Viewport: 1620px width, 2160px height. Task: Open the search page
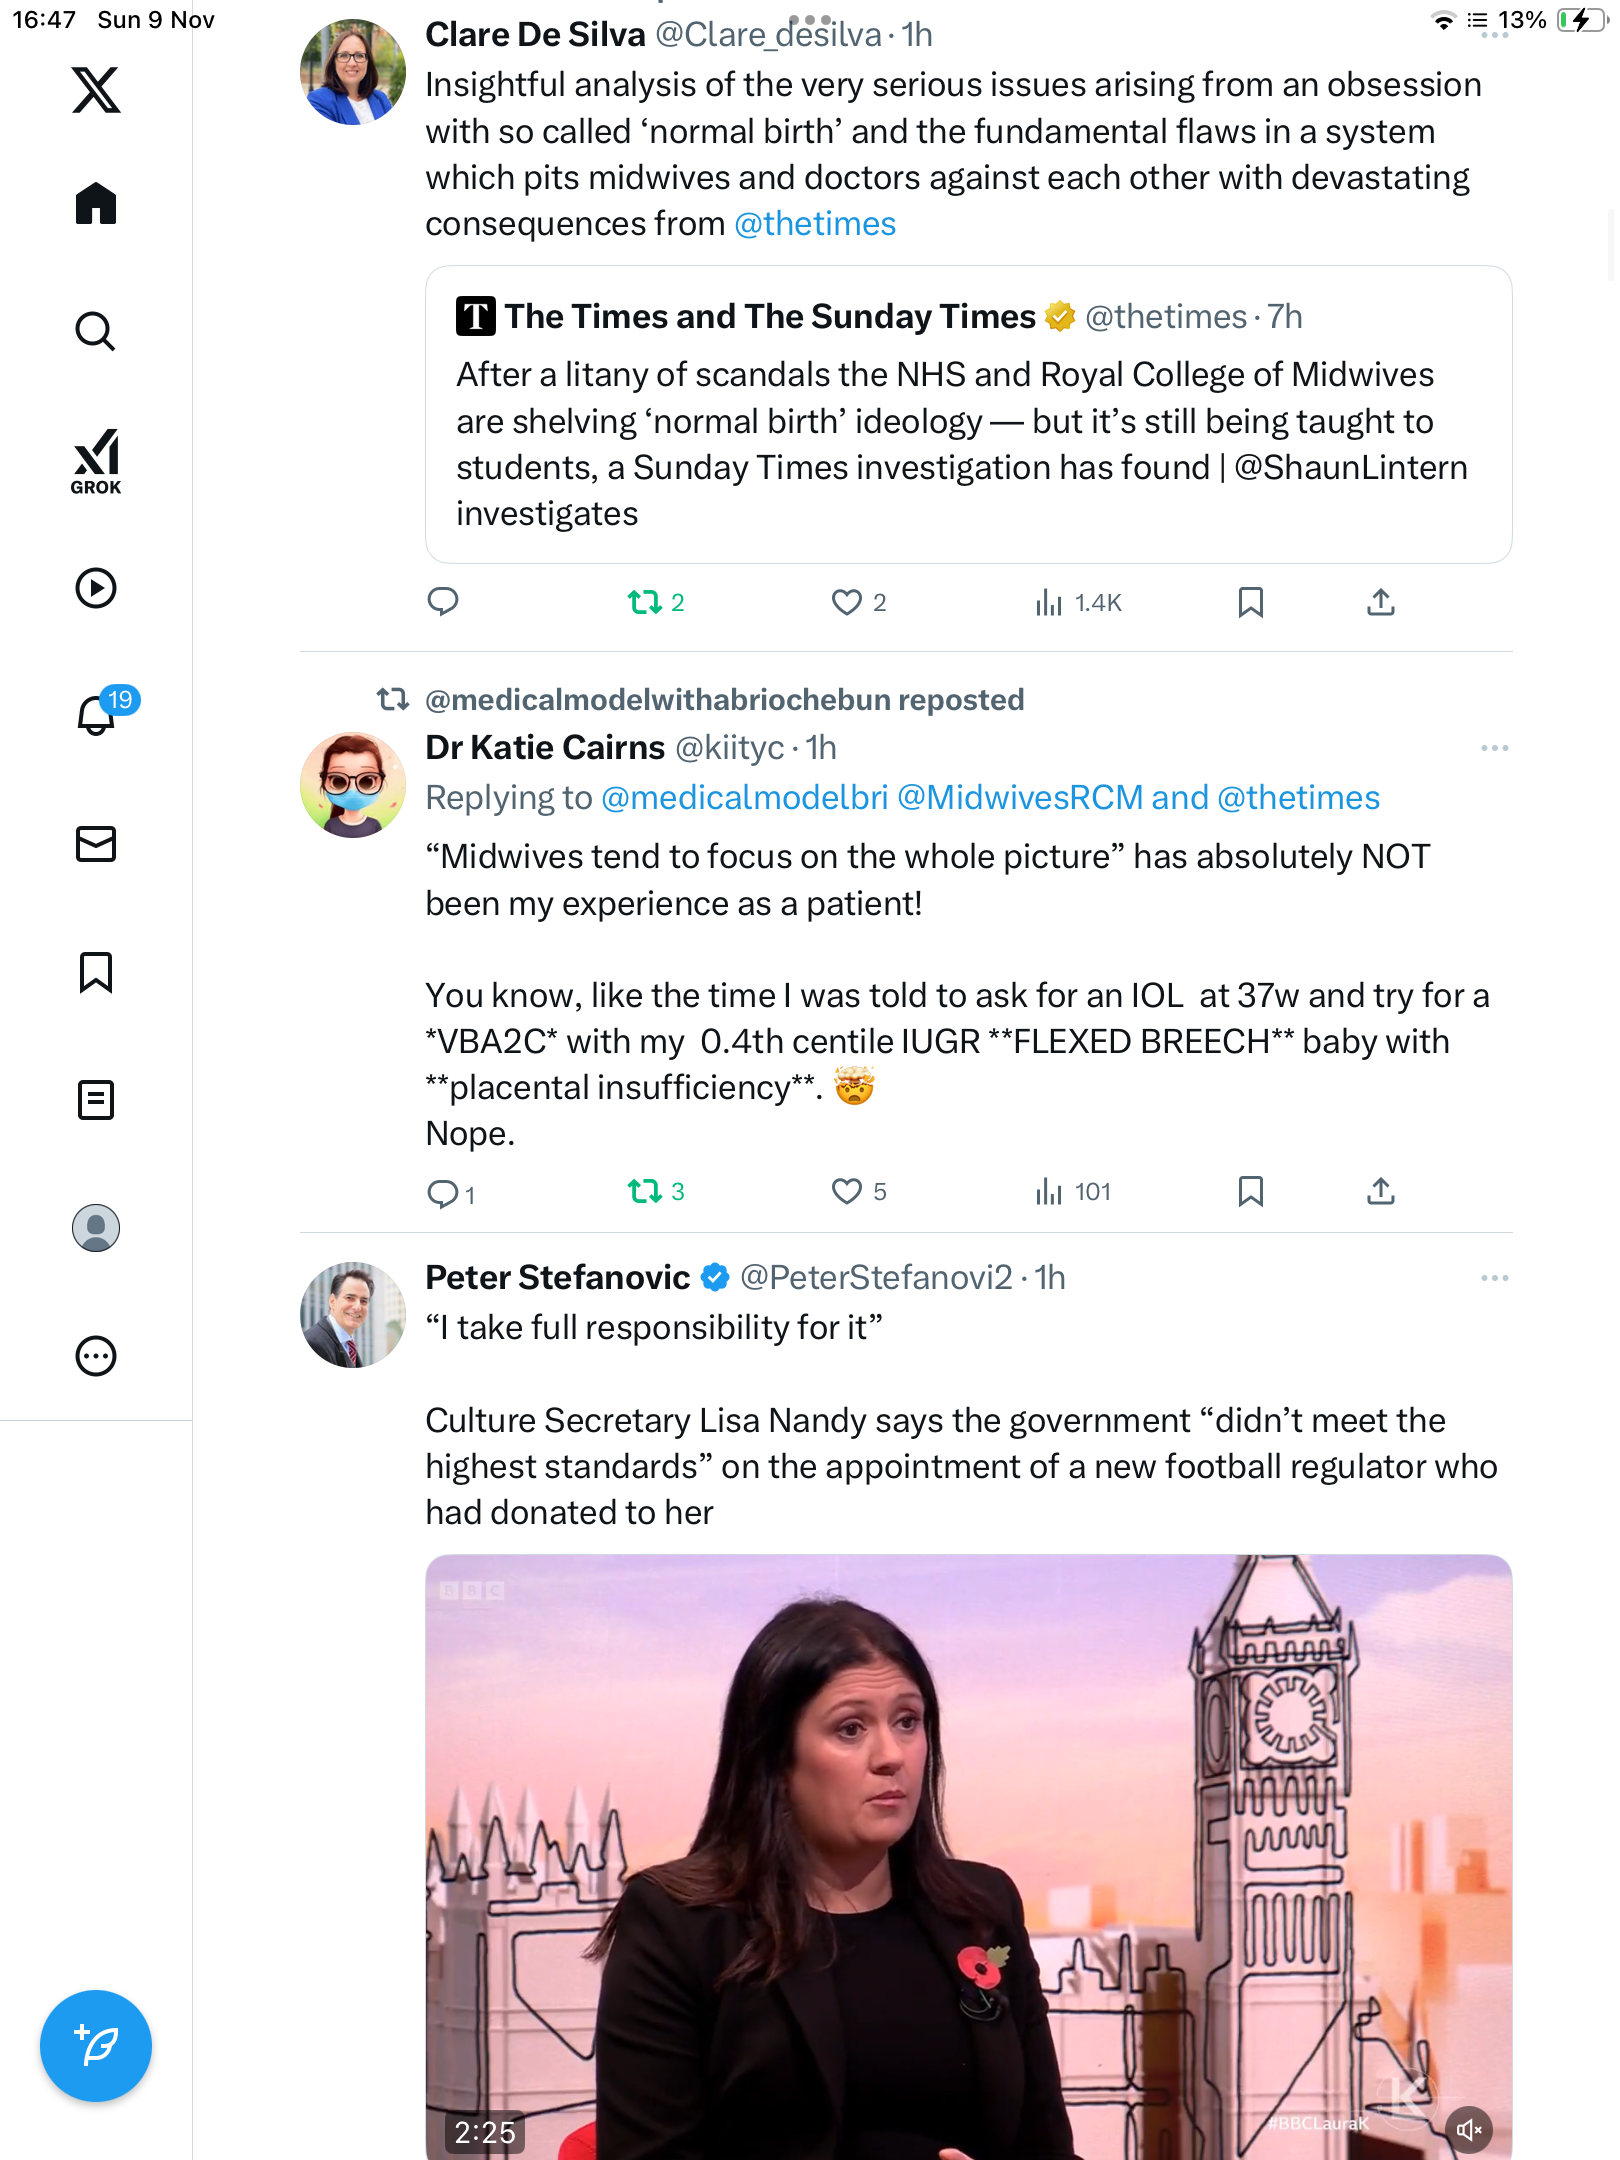96,332
